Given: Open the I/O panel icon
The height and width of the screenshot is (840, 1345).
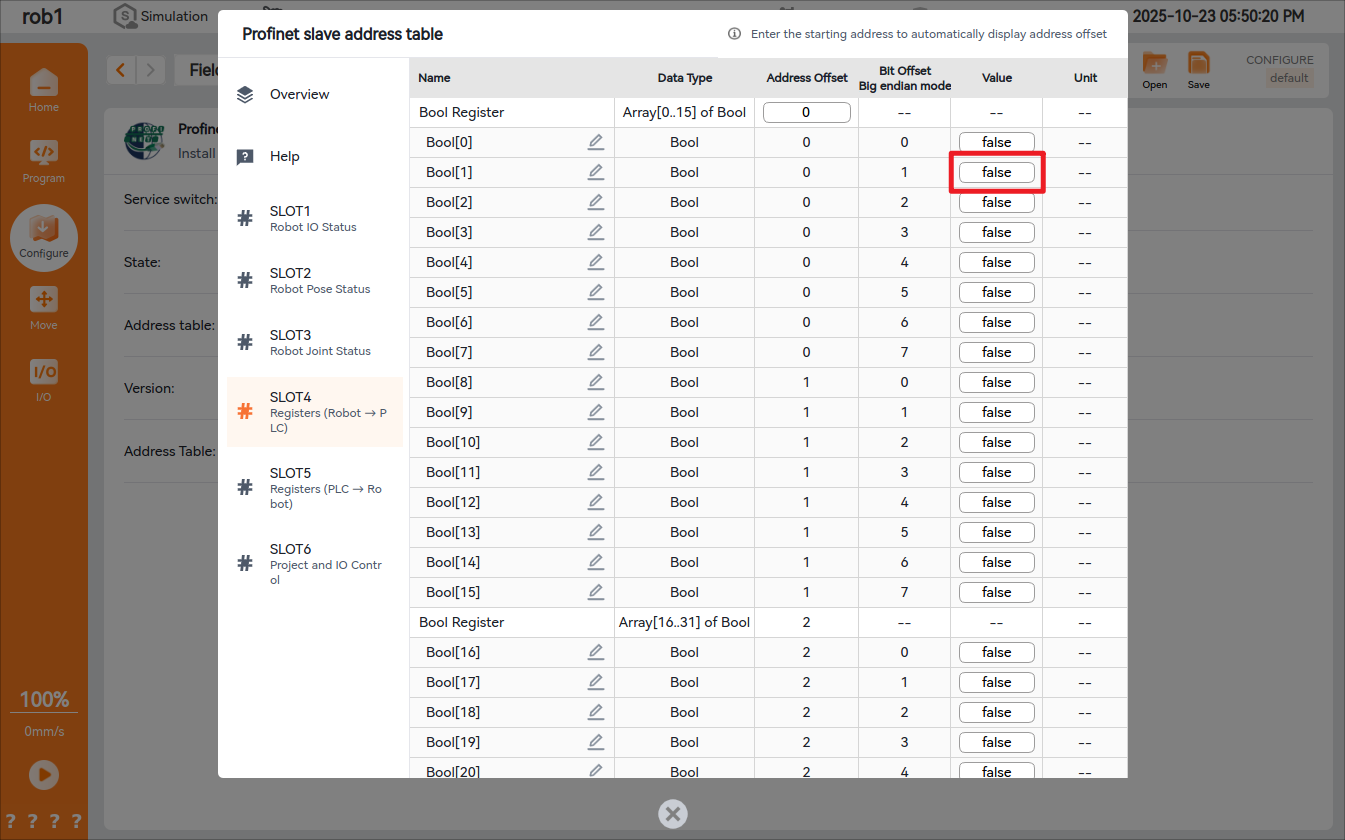Looking at the screenshot, I should pos(43,380).
